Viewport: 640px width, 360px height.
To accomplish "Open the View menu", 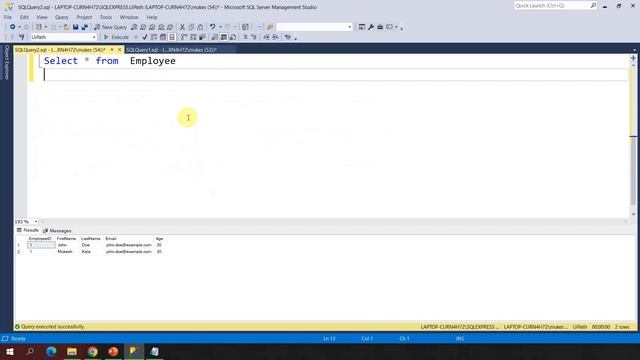I will point(42,17).
